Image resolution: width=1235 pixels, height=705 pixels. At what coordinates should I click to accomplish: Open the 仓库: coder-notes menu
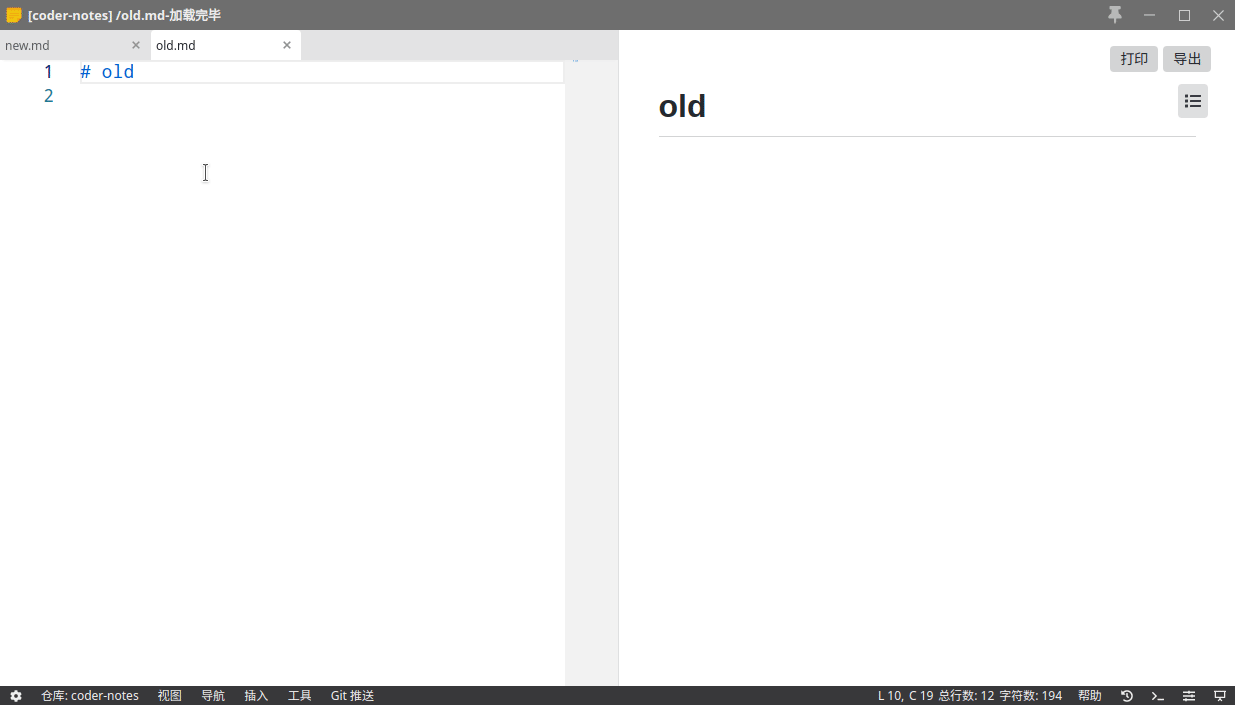click(x=90, y=696)
